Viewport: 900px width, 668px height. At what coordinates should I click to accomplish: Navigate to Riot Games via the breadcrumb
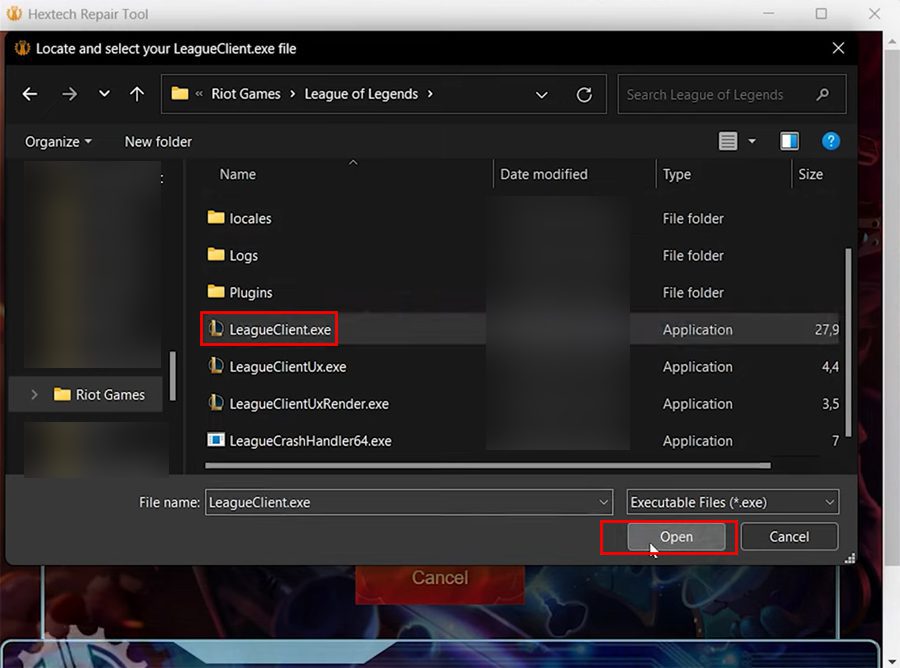[x=244, y=94]
